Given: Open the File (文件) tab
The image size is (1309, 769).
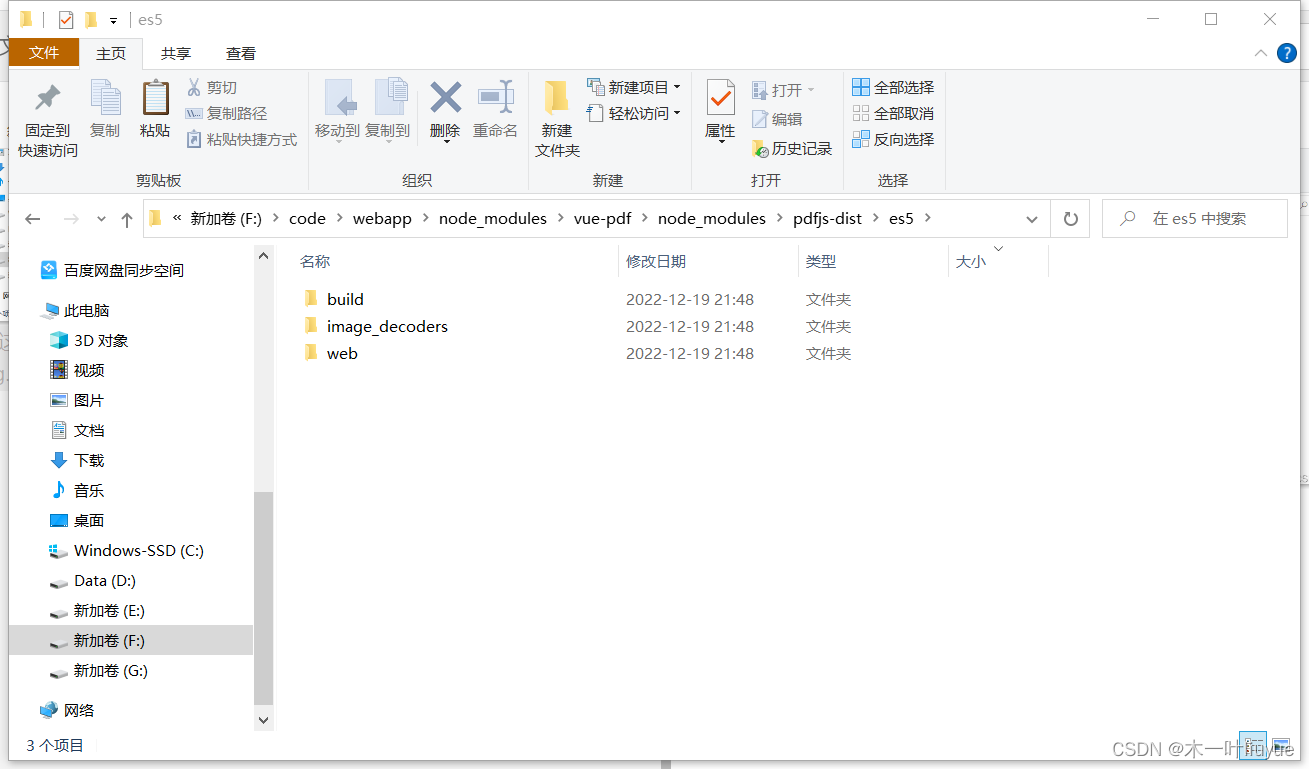Looking at the screenshot, I should coord(44,53).
